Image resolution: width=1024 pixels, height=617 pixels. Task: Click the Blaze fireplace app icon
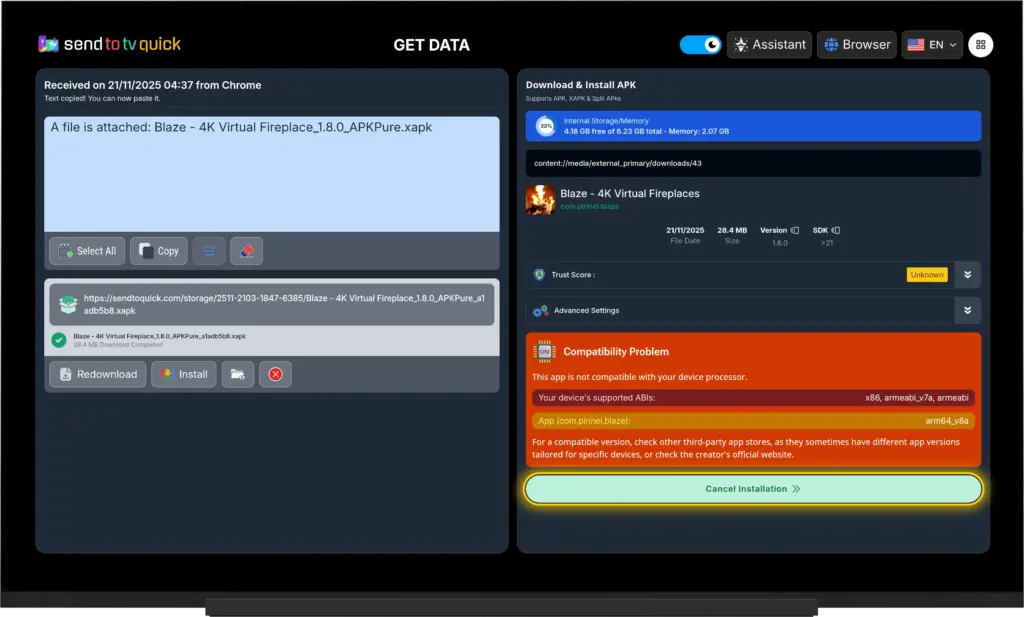pyautogui.click(x=540, y=199)
